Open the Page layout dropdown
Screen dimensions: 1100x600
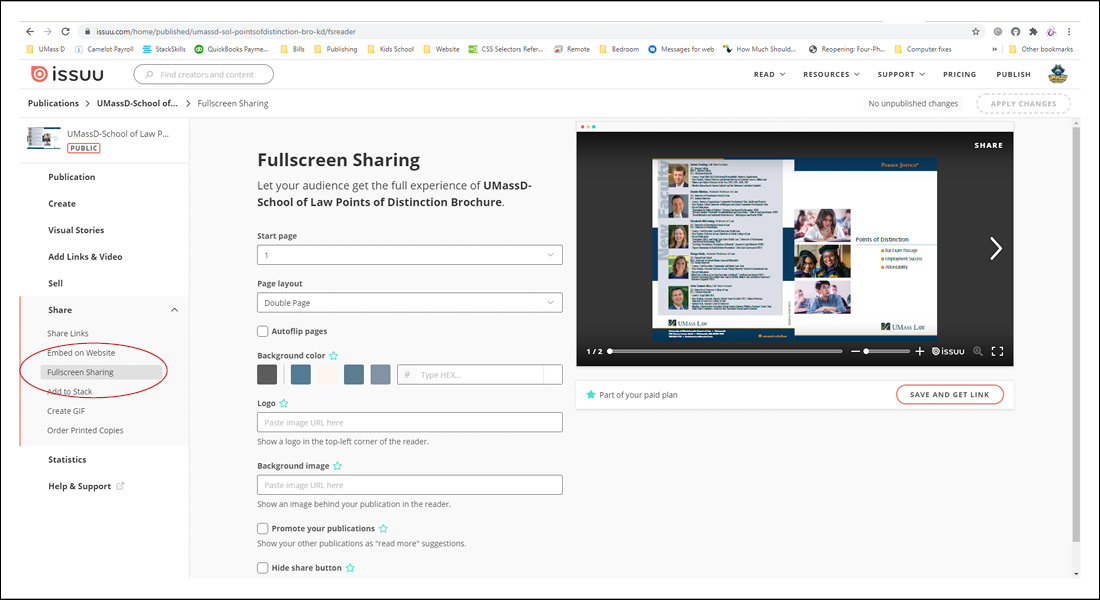point(409,302)
